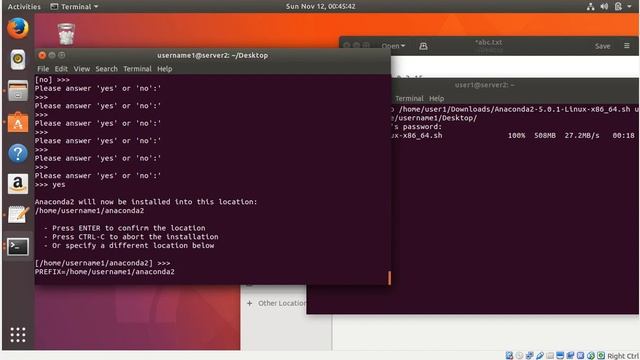
Task: Click the 00:18 elapsed time in user1 terminal
Action: coord(624,136)
